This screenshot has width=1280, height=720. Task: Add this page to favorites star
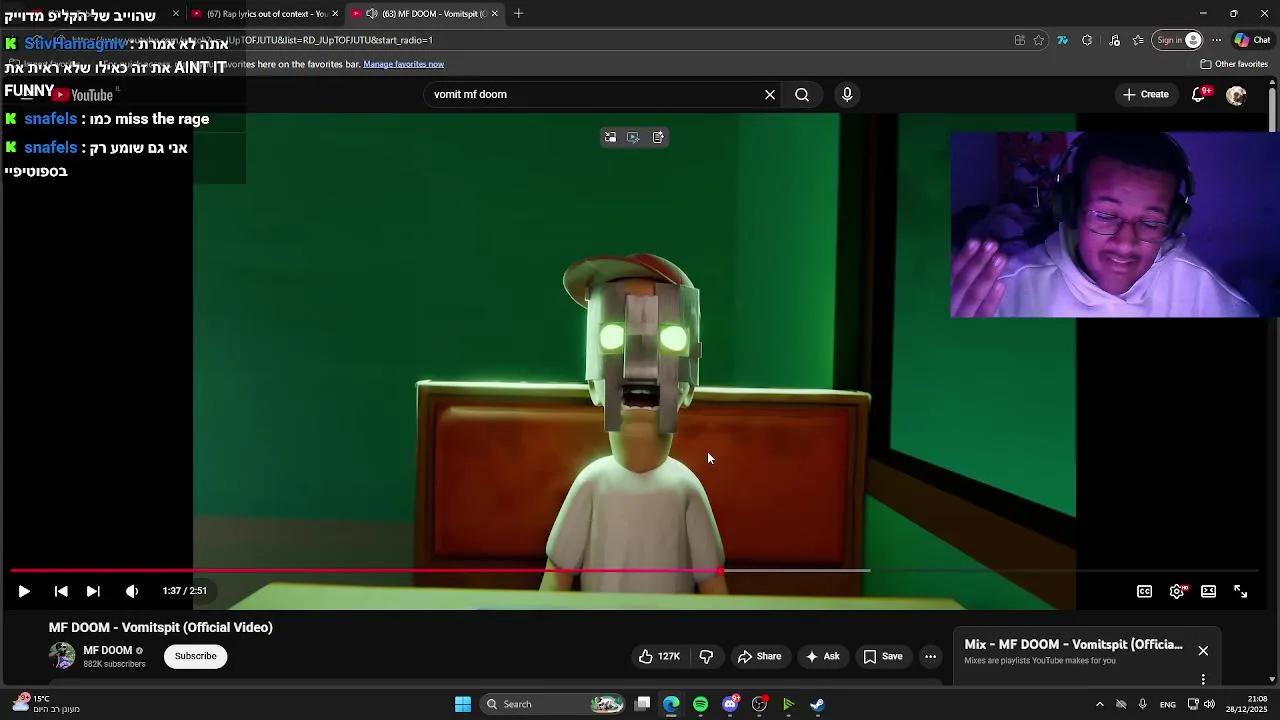point(1039,40)
